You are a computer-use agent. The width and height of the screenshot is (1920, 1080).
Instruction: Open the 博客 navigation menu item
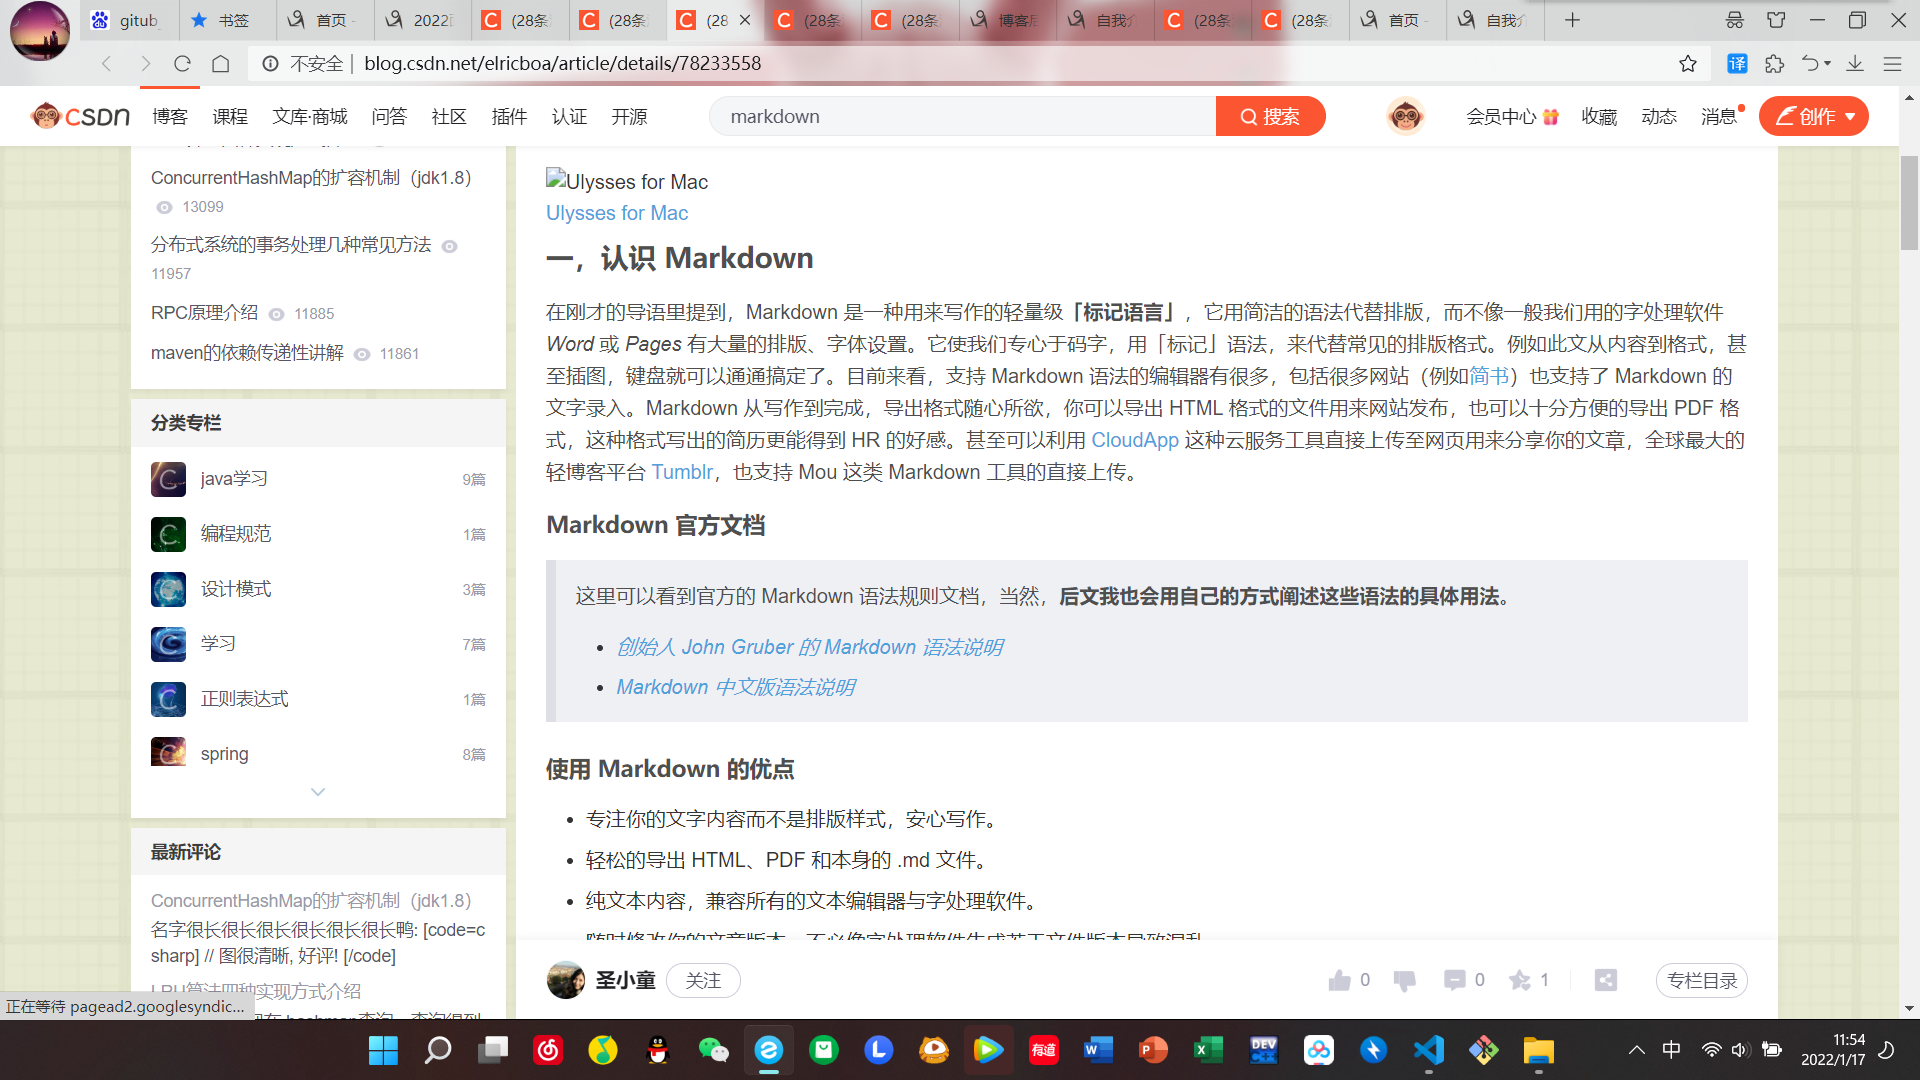click(x=170, y=117)
